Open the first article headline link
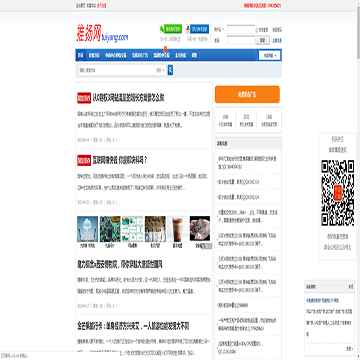The width and height of the screenshot is (360, 360). tap(128, 98)
